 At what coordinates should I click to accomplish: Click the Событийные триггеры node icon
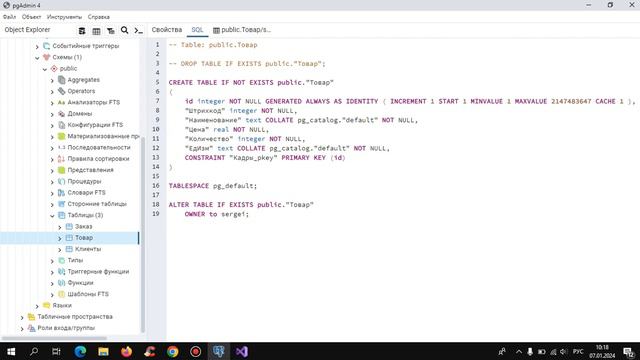(x=47, y=46)
